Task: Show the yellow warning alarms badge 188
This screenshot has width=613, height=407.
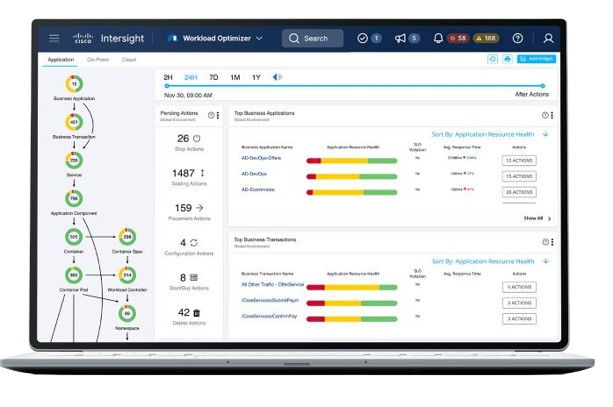Action: pyautogui.click(x=486, y=38)
